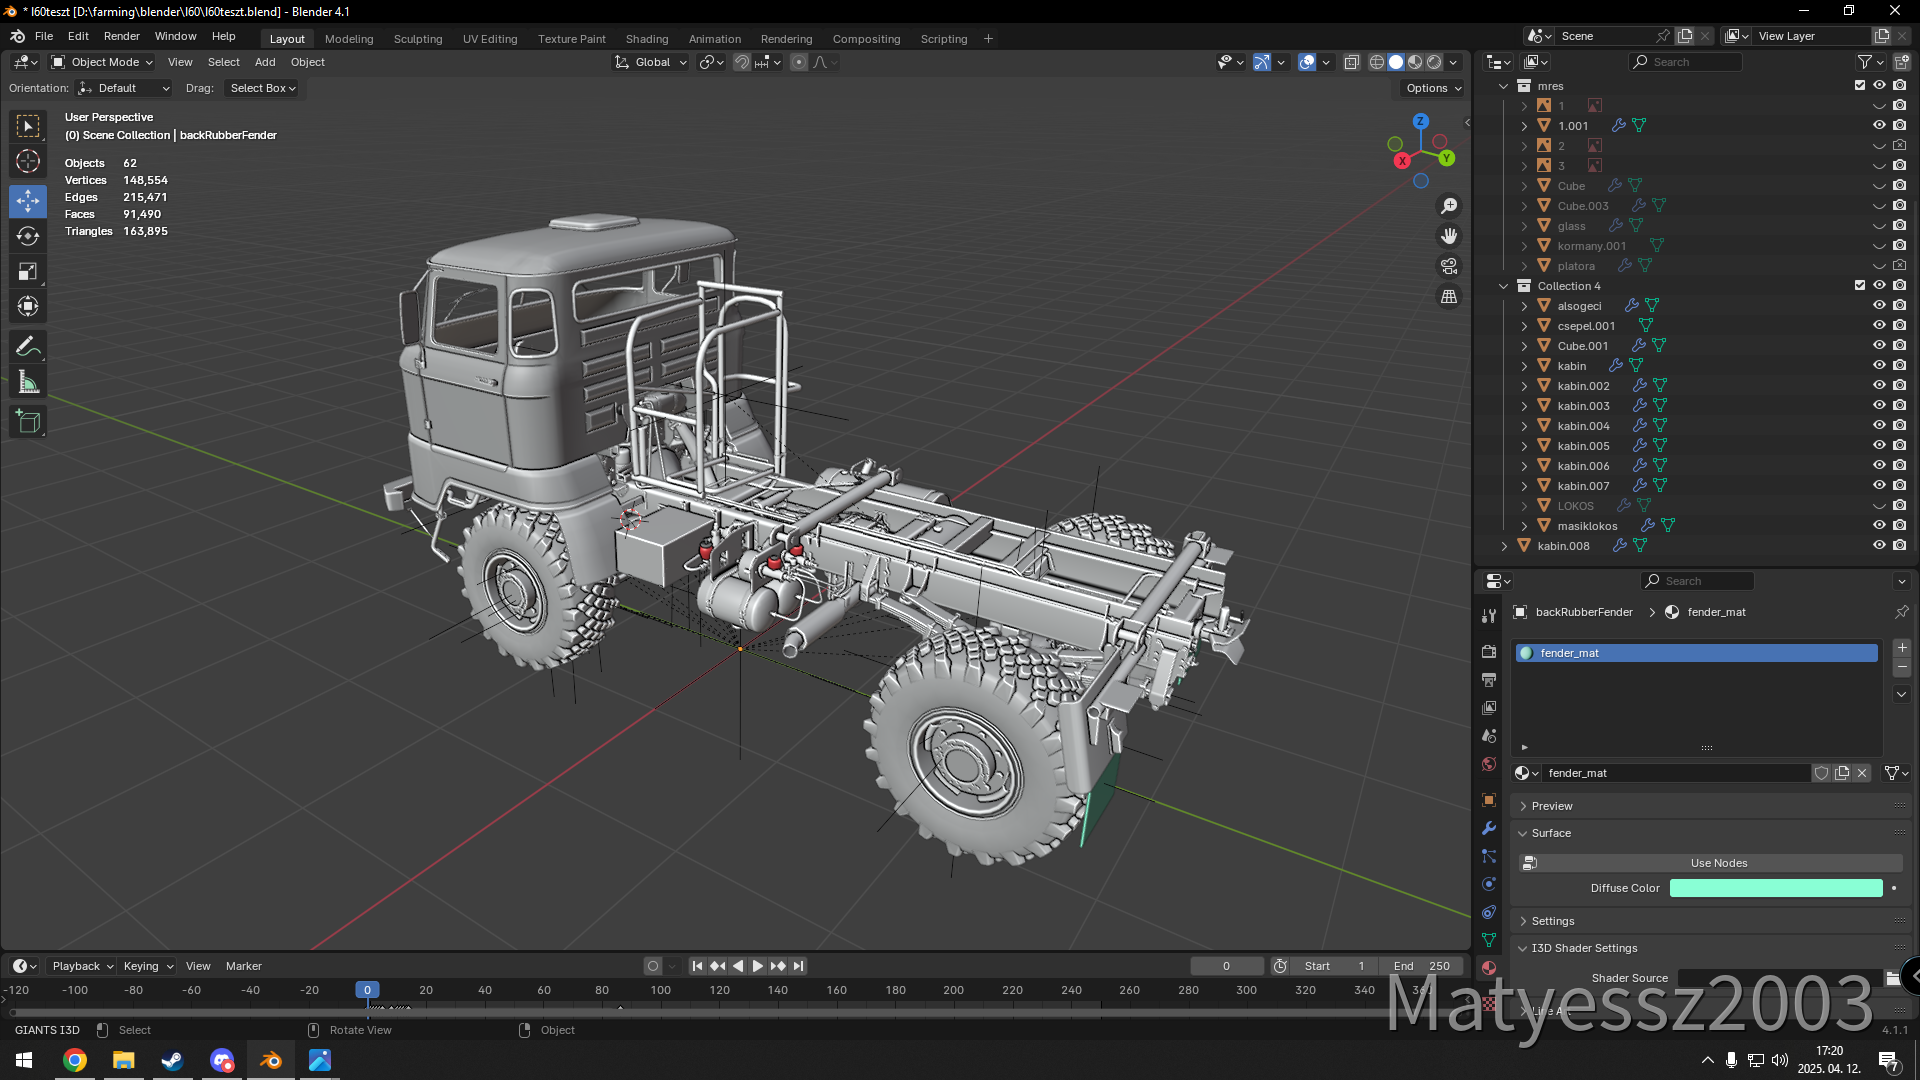Click the Add Cube tool
The image size is (1920, 1080).
28,422
